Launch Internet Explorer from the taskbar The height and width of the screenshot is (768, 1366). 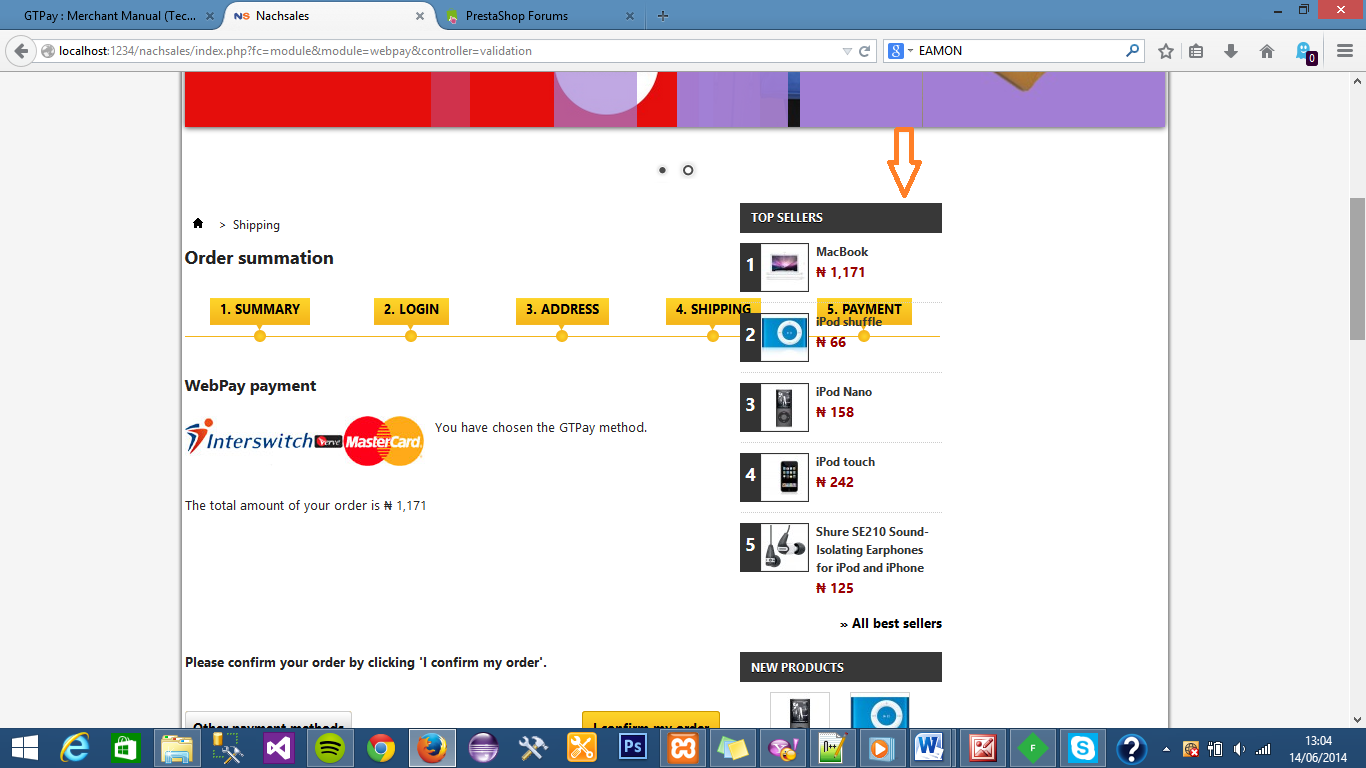pos(75,748)
